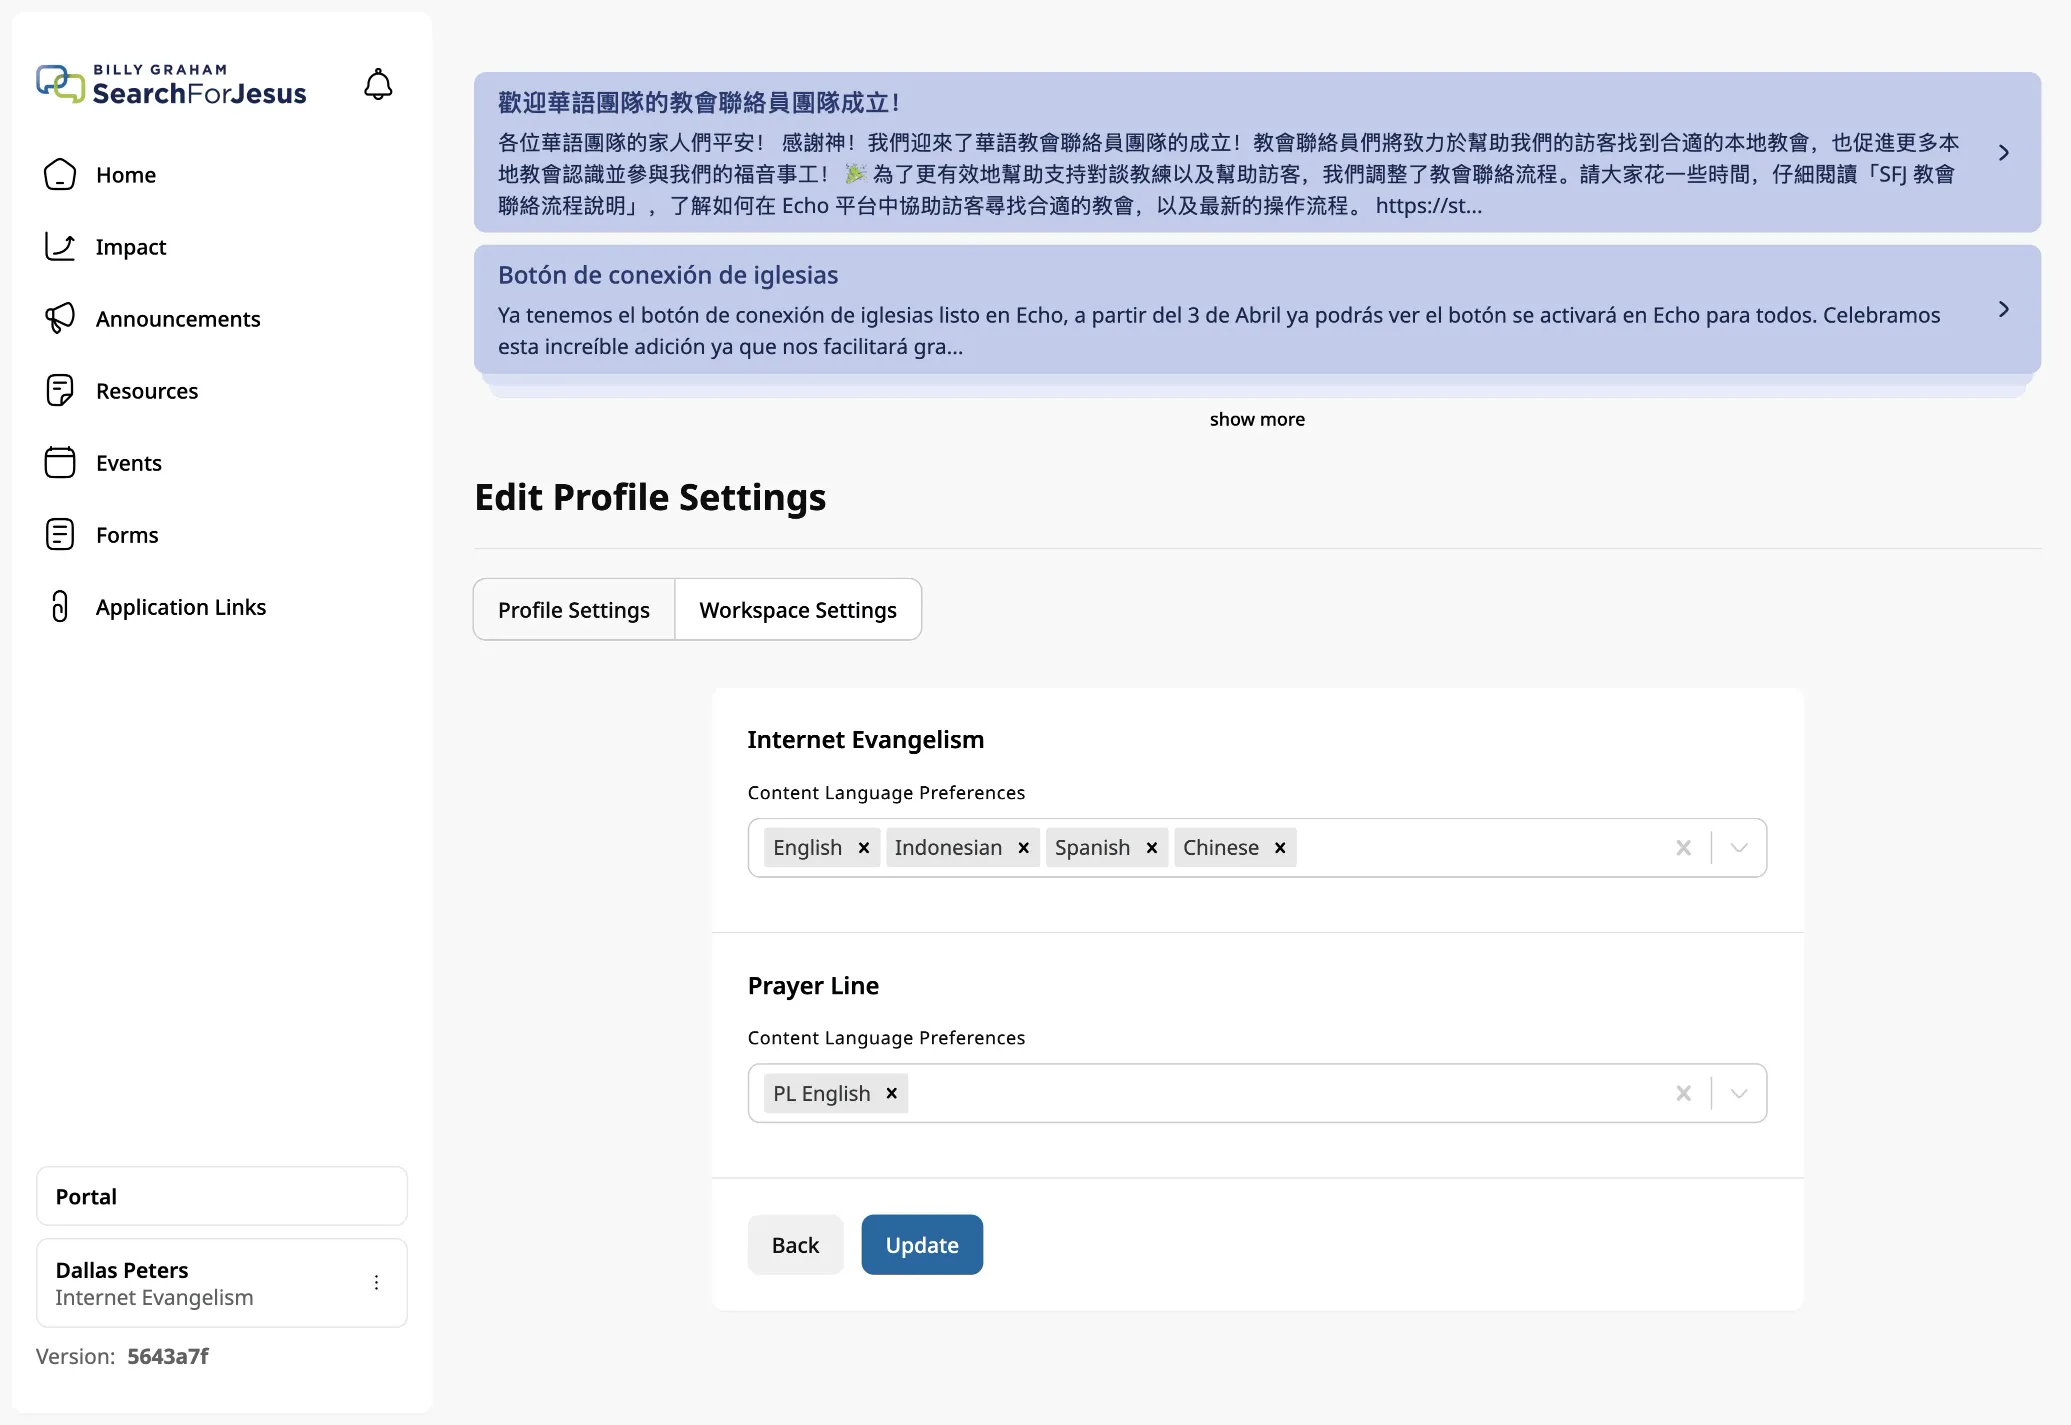This screenshot has height=1425, width=2071.
Task: Click the Home icon in sidebar
Action: point(60,175)
